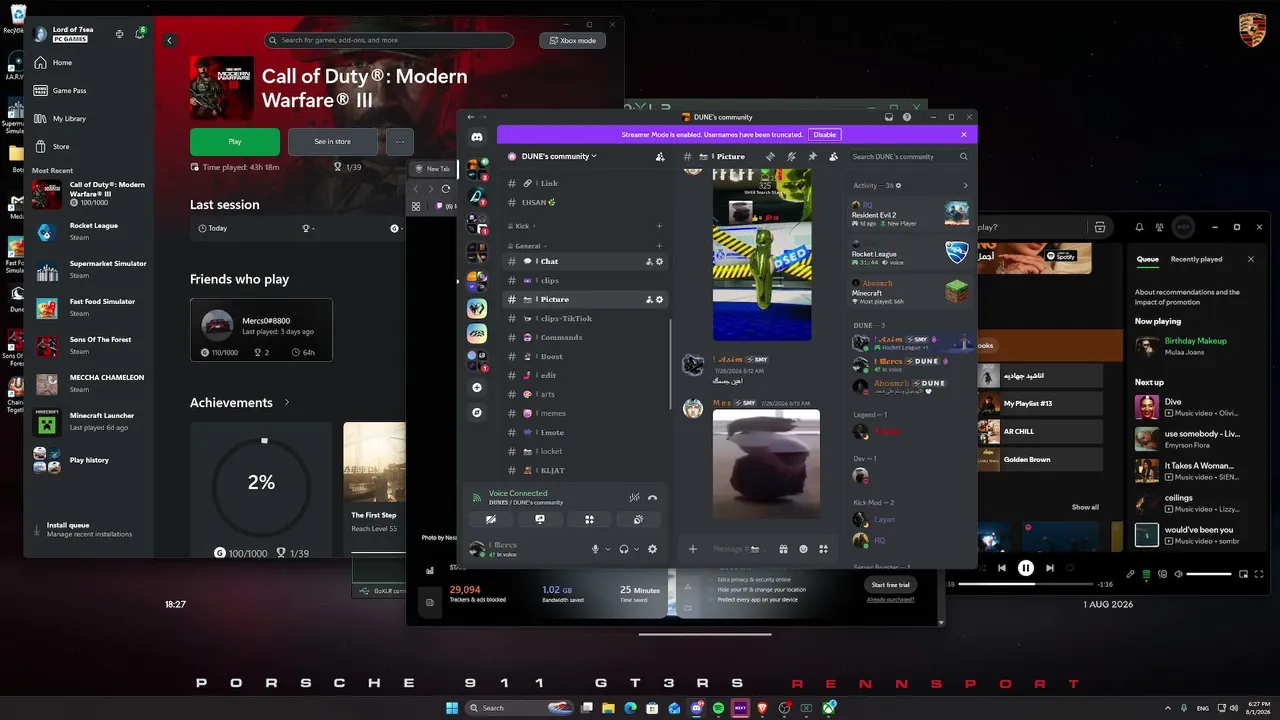1280x720 pixels.
Task: Mute notifications icon in Picture channel header
Action: point(791,157)
